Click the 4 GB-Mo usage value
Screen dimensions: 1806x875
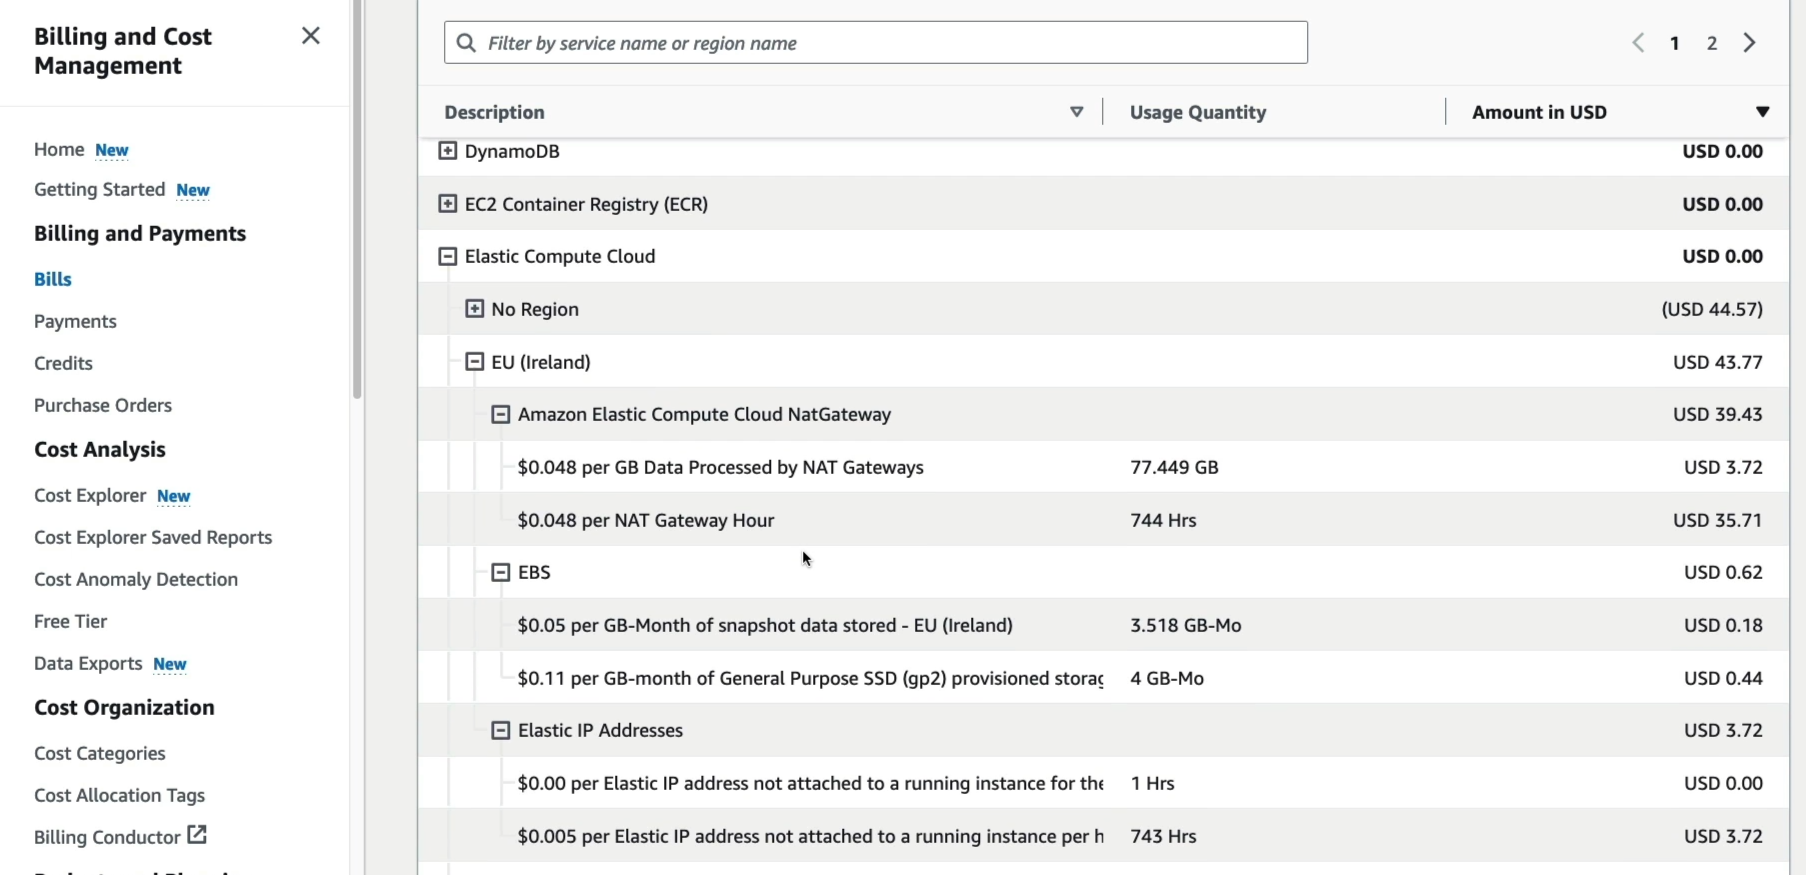1167,678
